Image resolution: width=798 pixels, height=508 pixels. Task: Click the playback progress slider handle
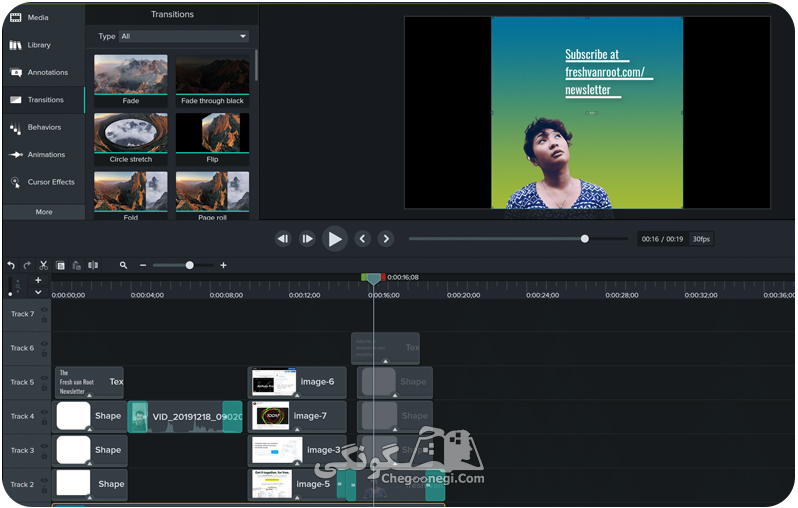point(585,239)
